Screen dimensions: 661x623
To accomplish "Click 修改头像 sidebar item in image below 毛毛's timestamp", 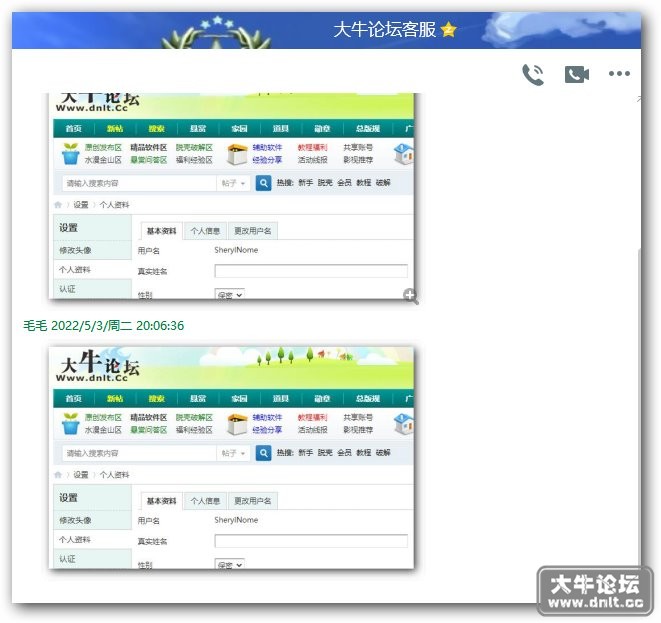I will click(93, 520).
